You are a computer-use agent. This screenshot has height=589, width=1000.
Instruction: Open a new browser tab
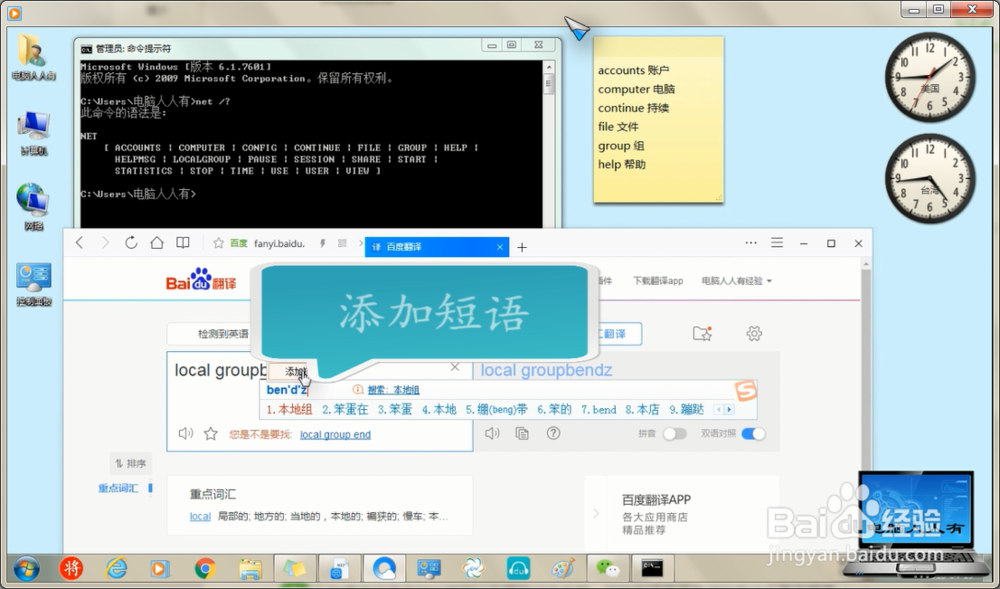pos(522,247)
